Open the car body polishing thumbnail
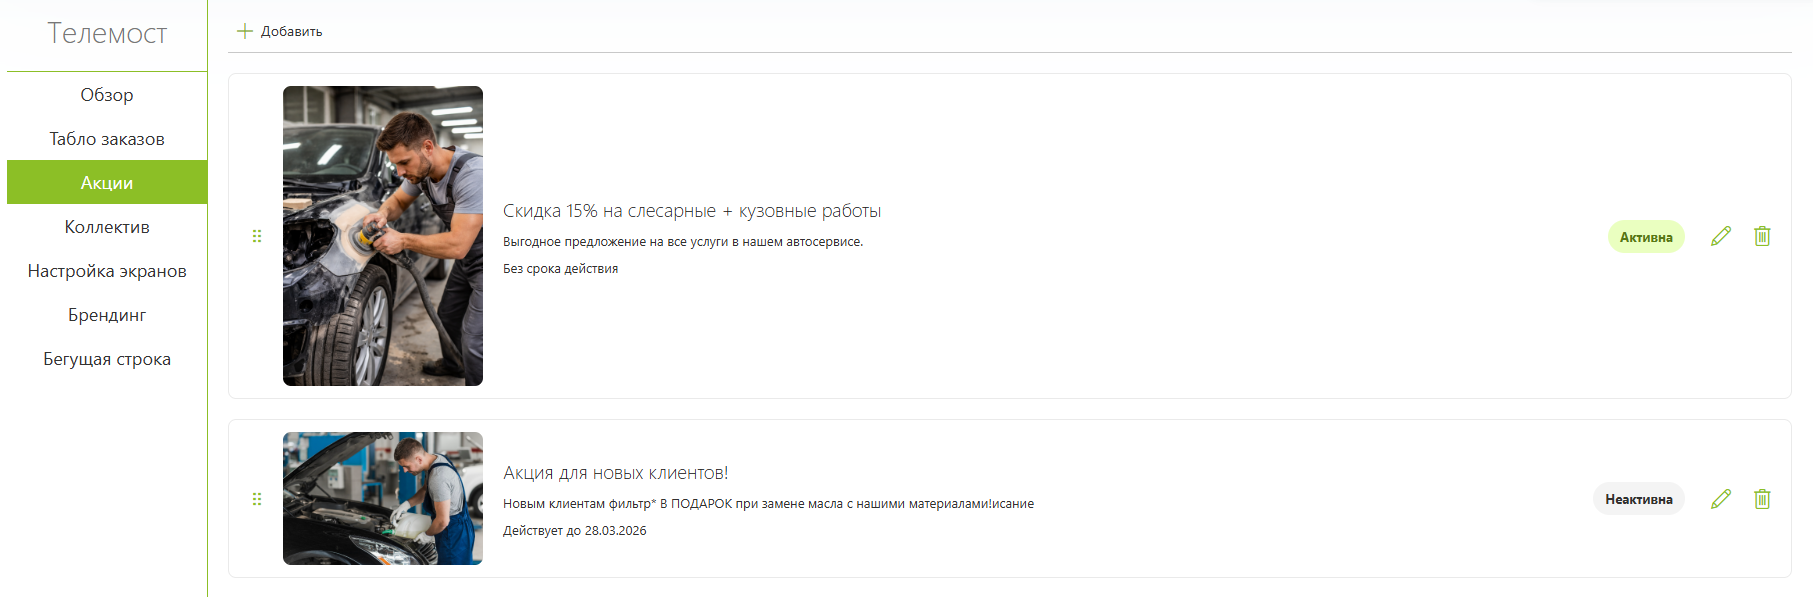The image size is (1813, 597). coord(383,236)
